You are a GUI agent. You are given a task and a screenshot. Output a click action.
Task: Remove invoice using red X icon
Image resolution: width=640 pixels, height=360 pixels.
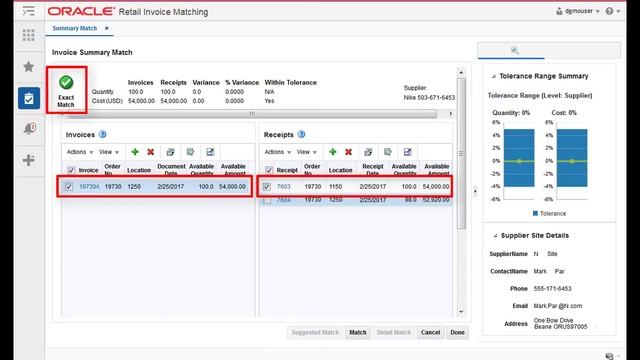tap(151, 152)
